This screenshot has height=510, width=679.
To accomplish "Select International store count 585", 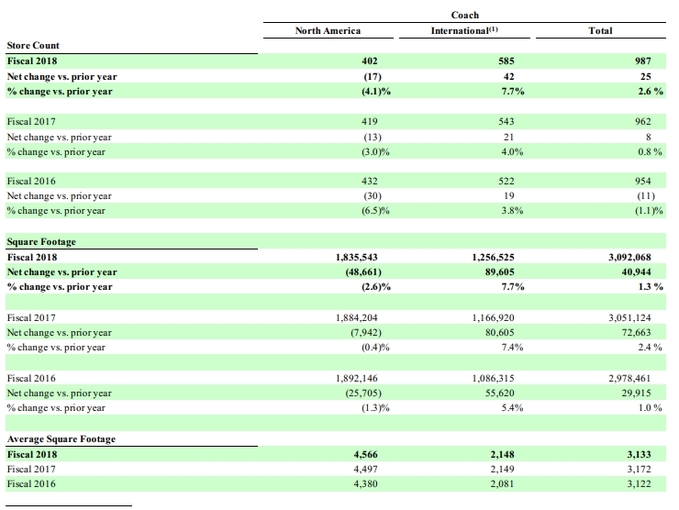I will 506,61.
